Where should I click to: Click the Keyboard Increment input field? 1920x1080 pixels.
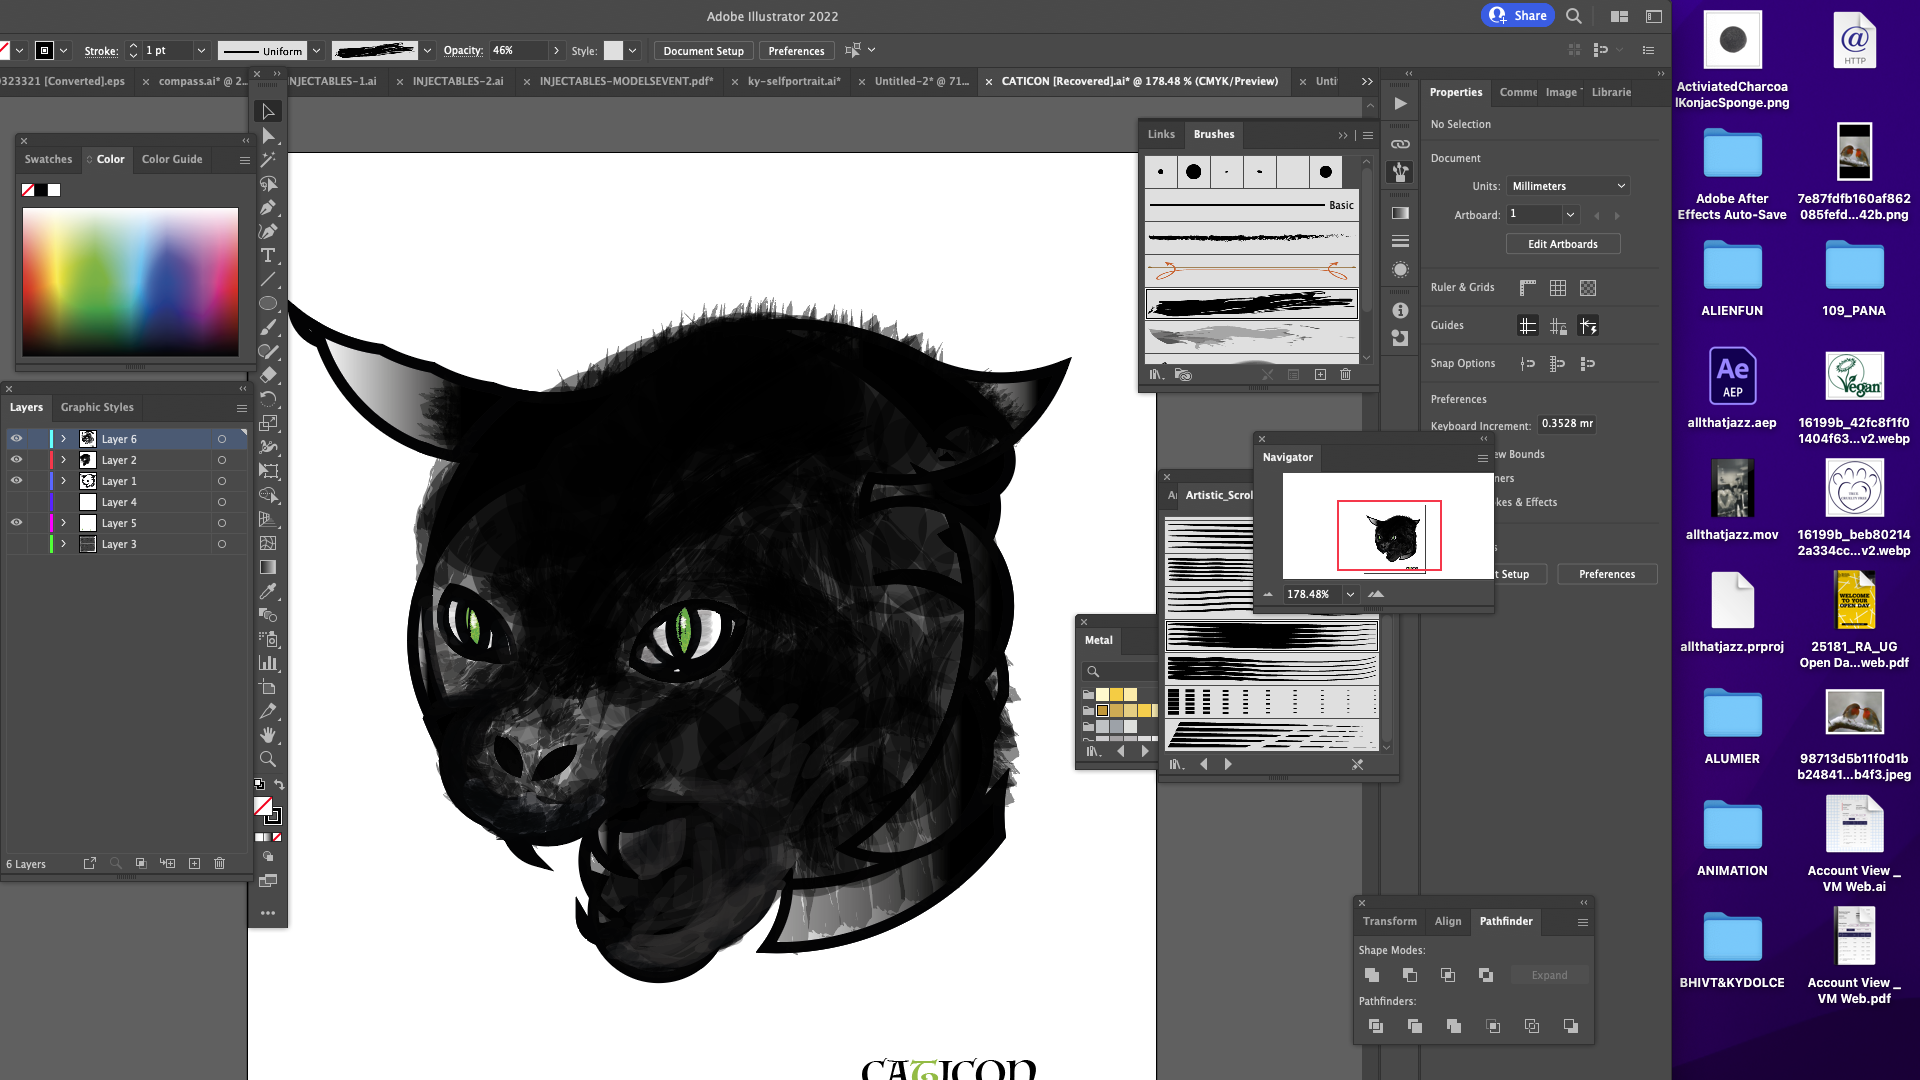coord(1566,424)
